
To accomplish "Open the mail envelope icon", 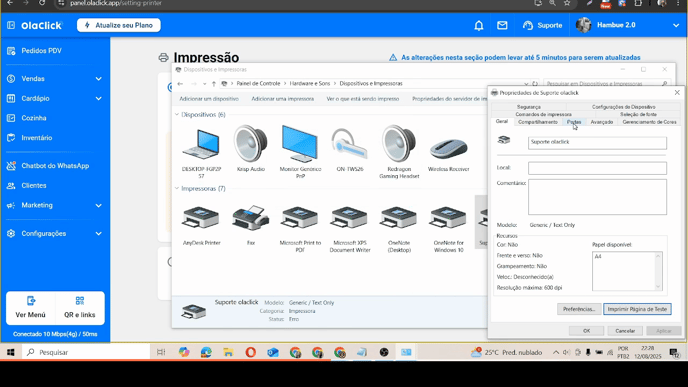I will click(x=502, y=25).
